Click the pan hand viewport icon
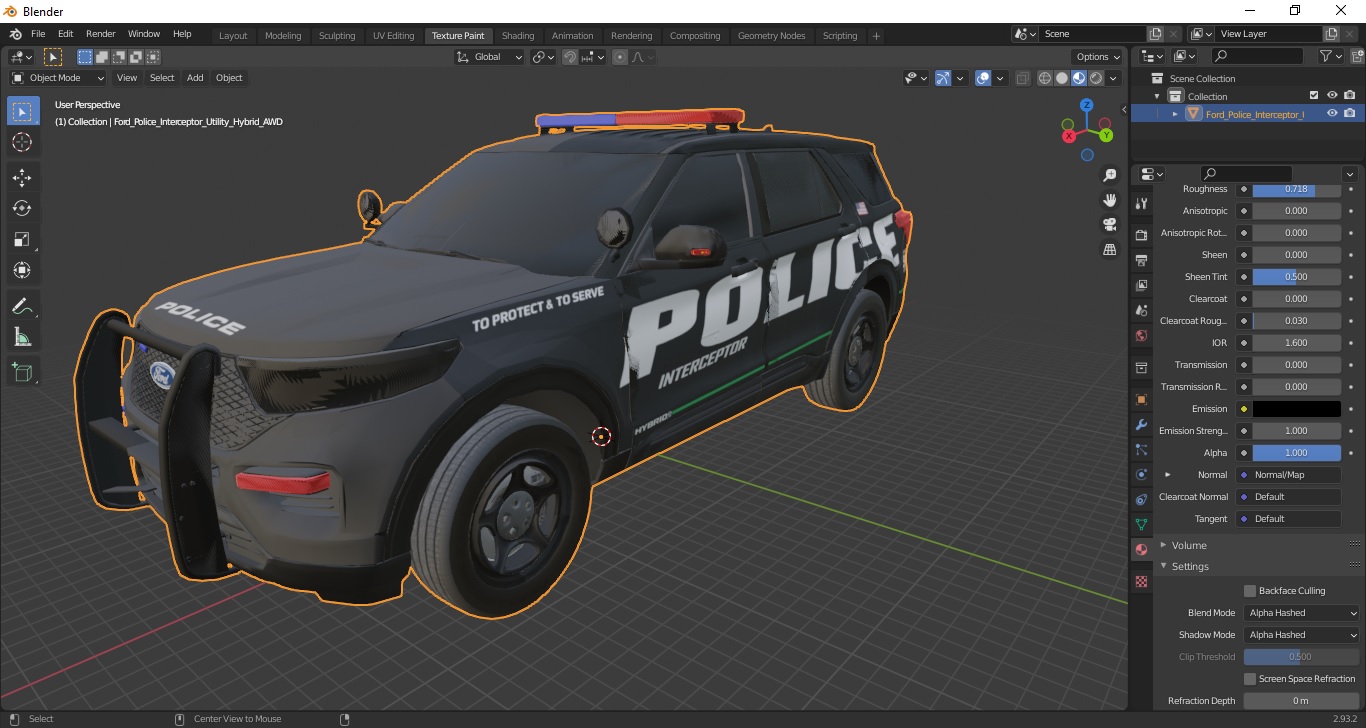The width and height of the screenshot is (1366, 728). pyautogui.click(x=1110, y=199)
